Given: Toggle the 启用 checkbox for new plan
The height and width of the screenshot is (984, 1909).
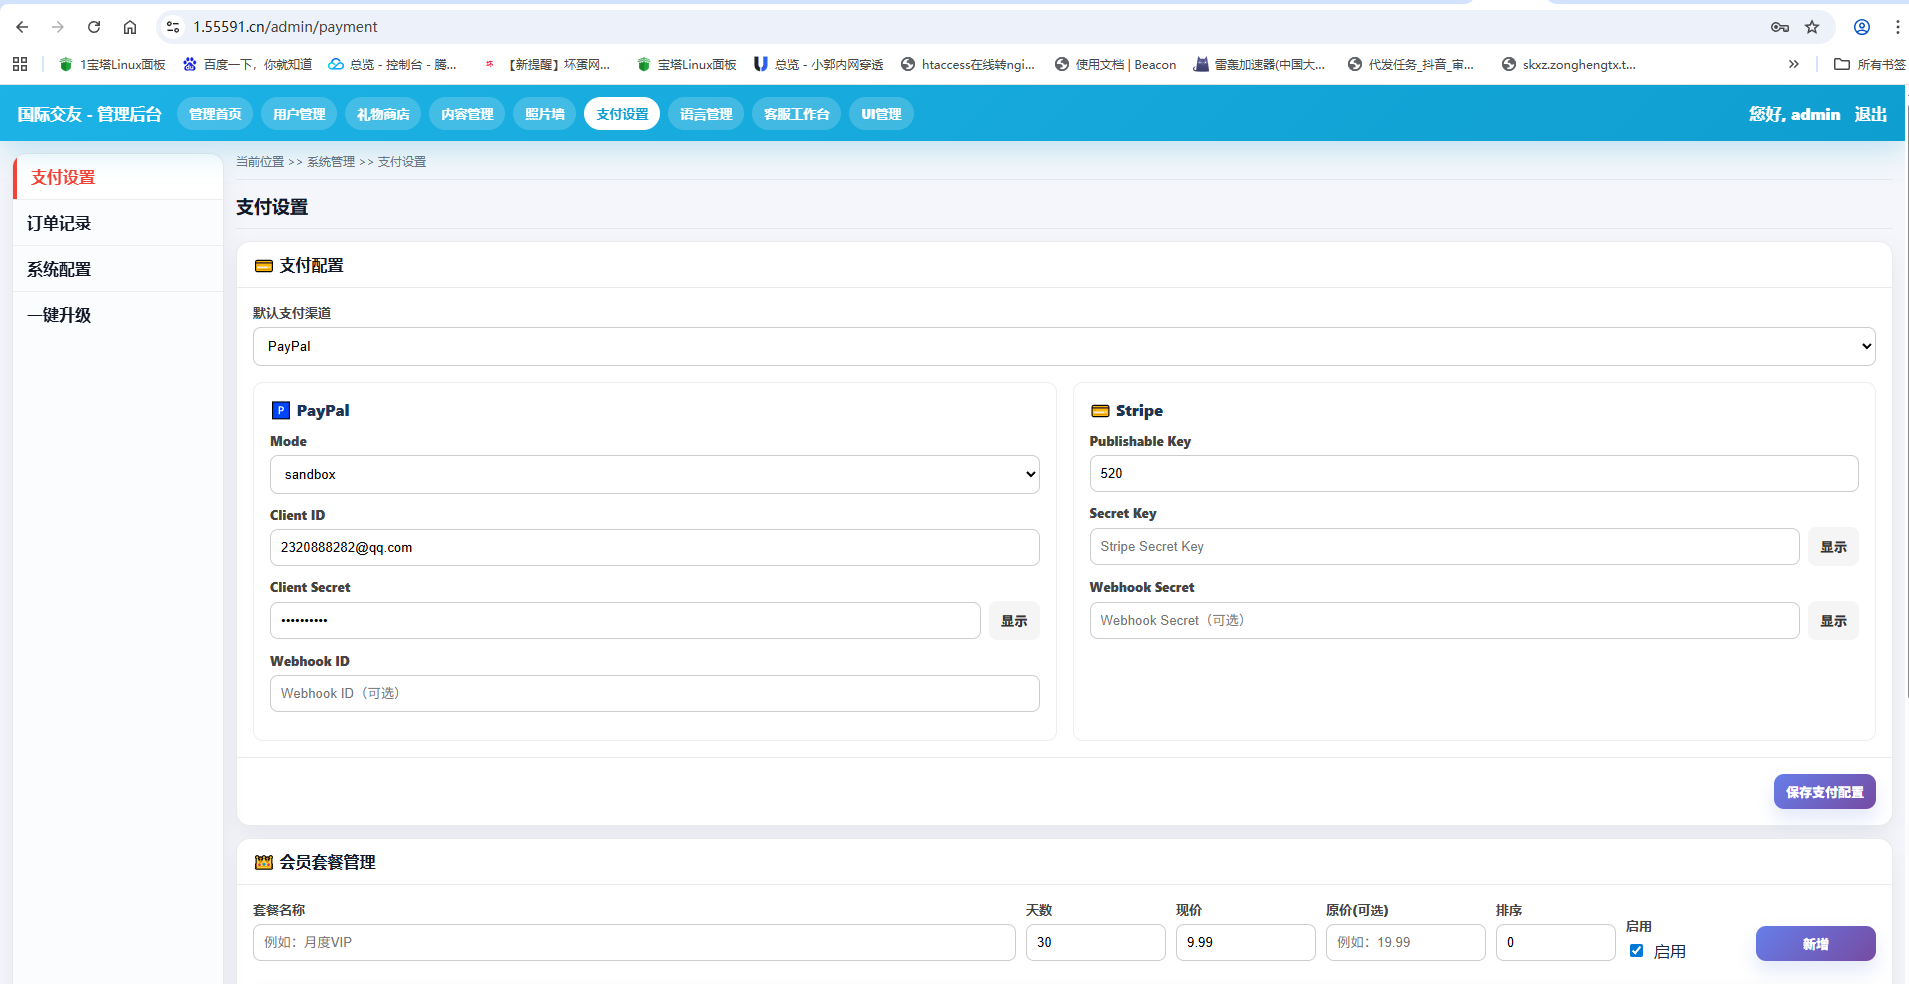Looking at the screenshot, I should coord(1636,951).
